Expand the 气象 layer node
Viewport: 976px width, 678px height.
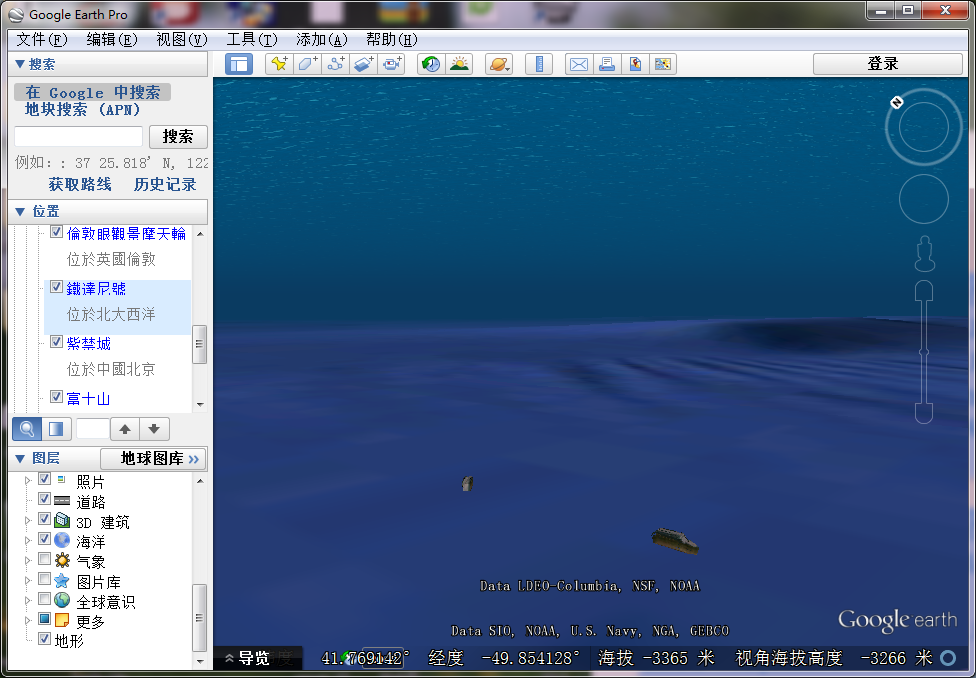(x=27, y=560)
